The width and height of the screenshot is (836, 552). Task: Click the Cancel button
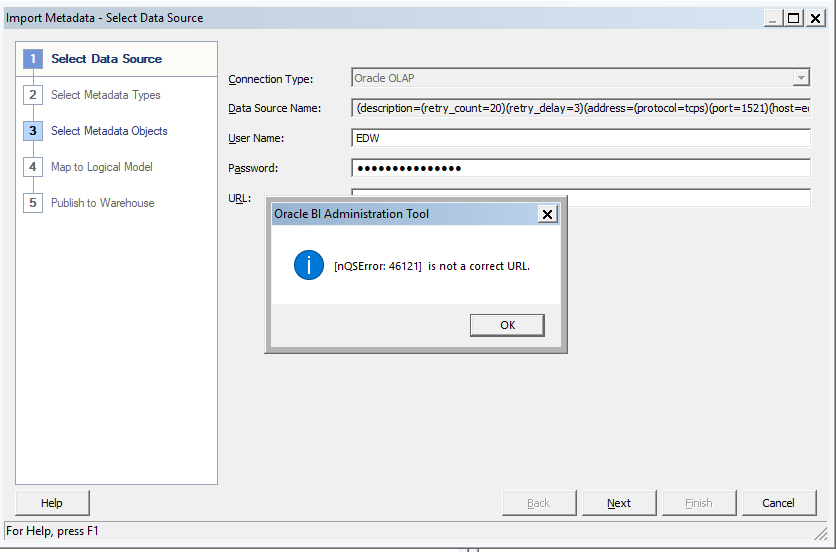[x=779, y=503]
